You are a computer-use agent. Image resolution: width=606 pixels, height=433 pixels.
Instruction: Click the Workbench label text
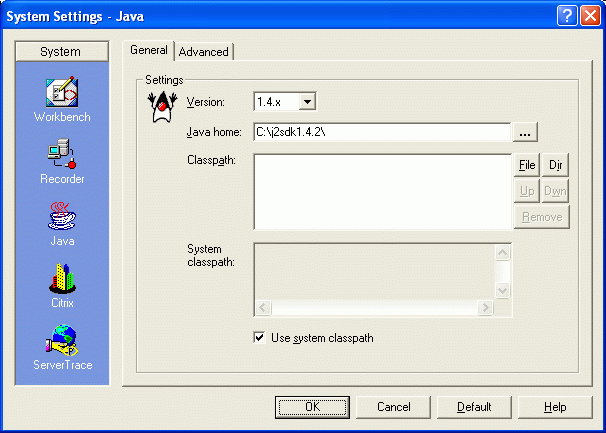(62, 117)
